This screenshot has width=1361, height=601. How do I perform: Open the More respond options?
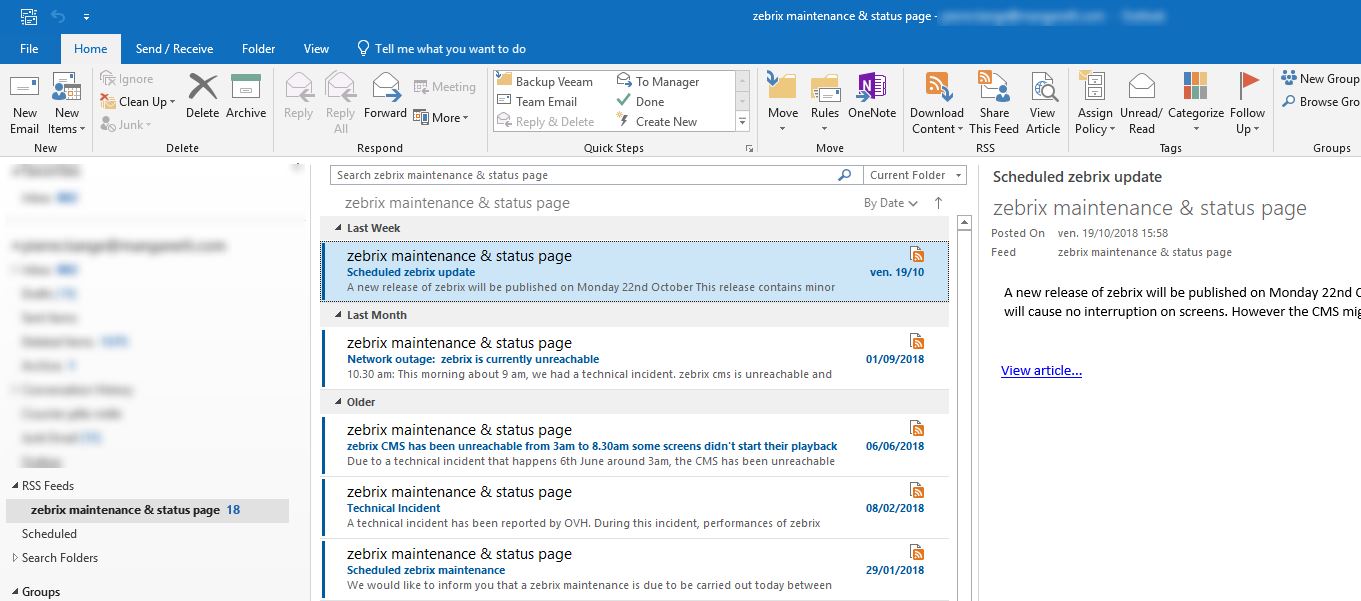pos(441,118)
